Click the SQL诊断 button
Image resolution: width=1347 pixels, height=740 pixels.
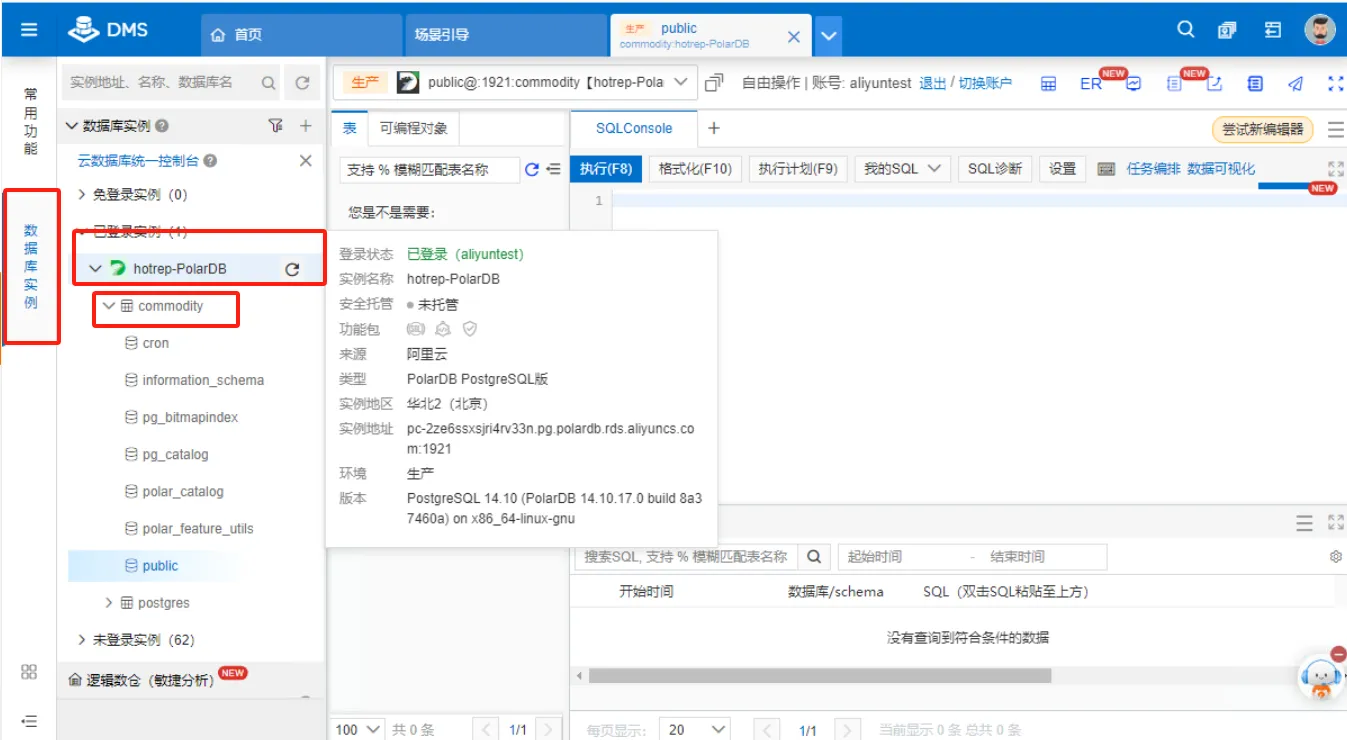pos(995,169)
